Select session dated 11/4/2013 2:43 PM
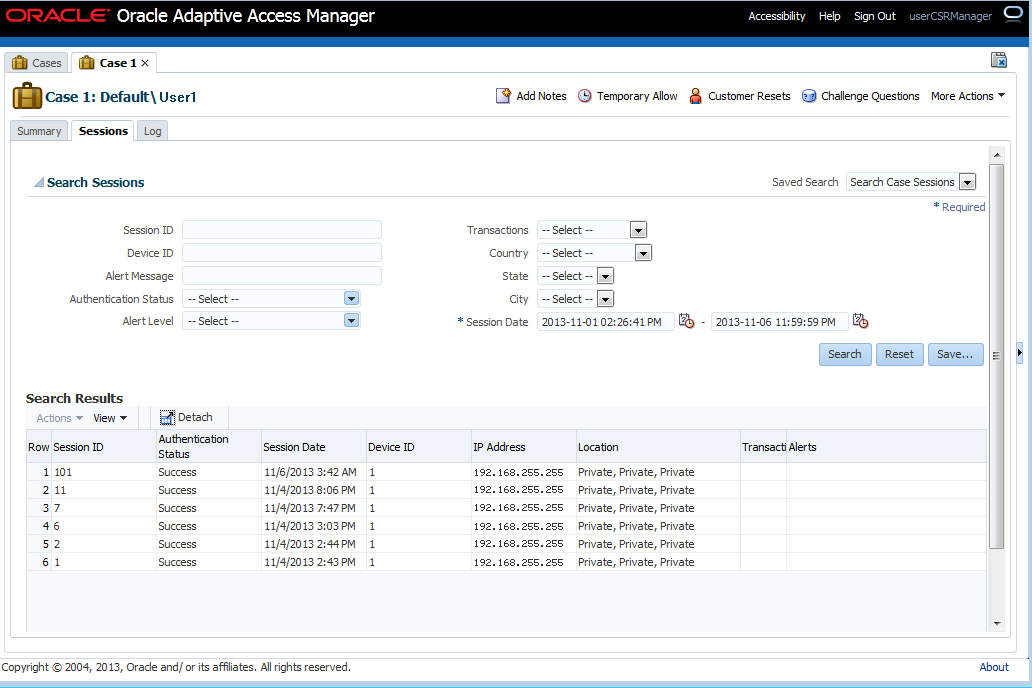Screen dimensions: 1032x688 click(506, 562)
